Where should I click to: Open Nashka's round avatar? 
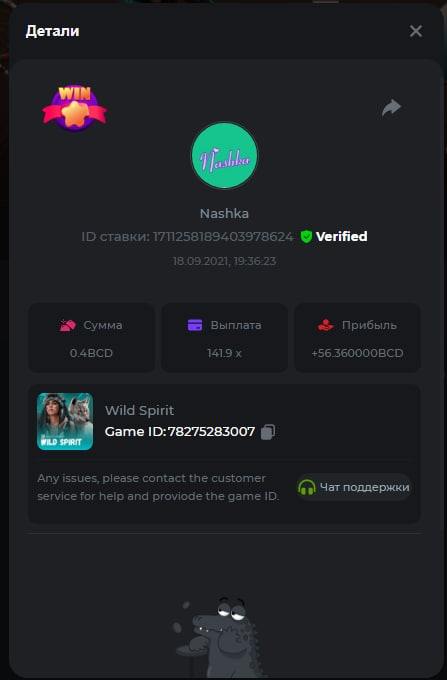tap(224, 155)
